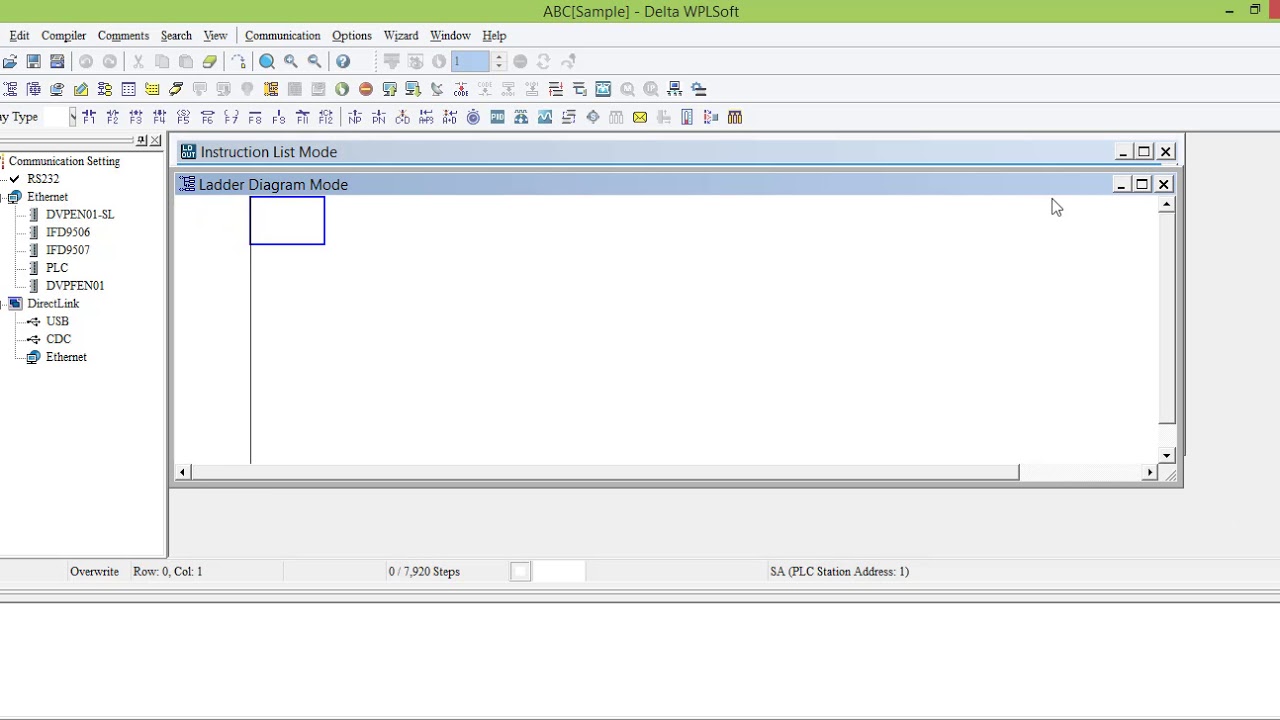Click the PC upload arrow icon
The width and height of the screenshot is (1280, 720).
[x=389, y=89]
